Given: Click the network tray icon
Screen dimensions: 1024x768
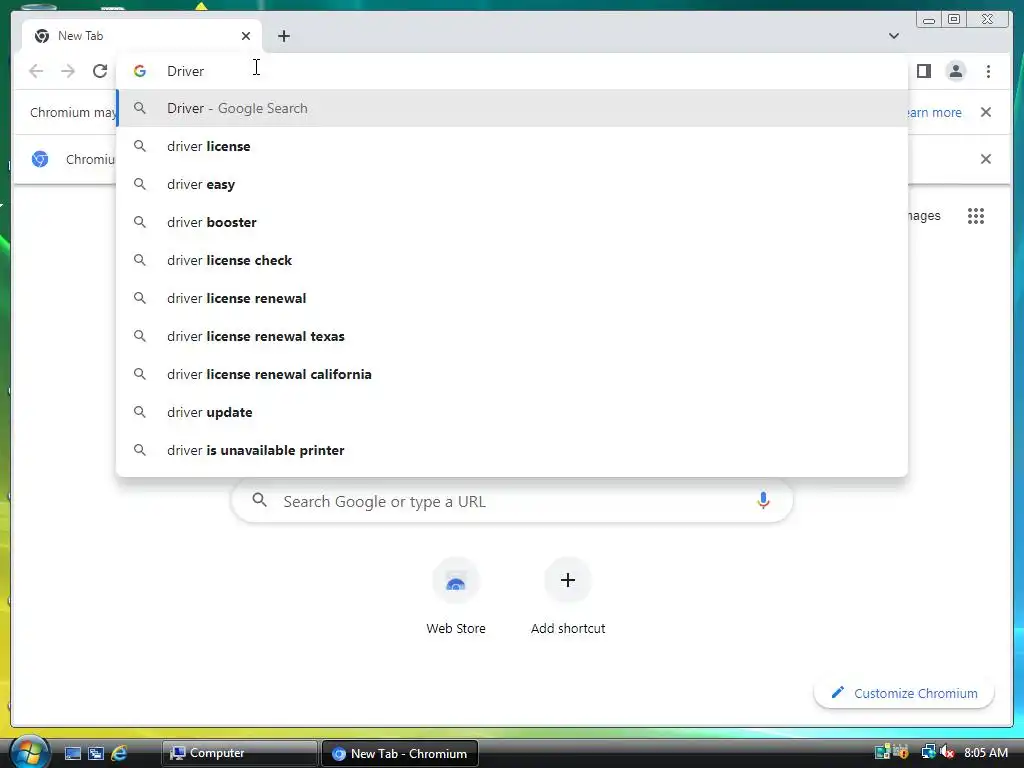Looking at the screenshot, I should [x=928, y=752].
